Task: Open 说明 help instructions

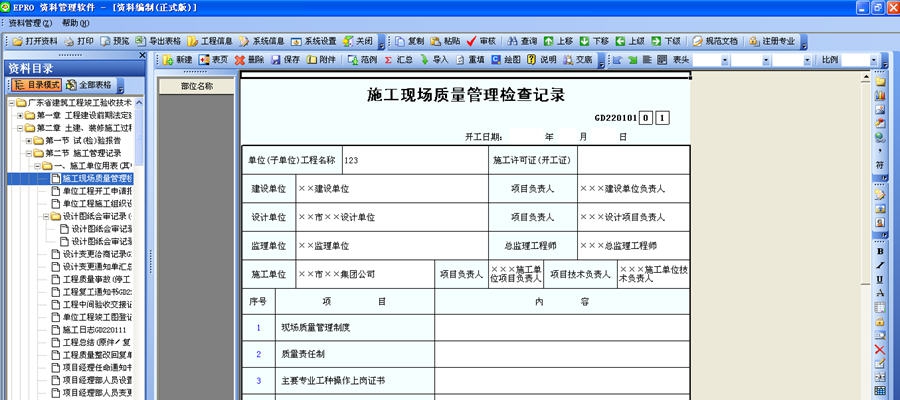Action: point(541,60)
